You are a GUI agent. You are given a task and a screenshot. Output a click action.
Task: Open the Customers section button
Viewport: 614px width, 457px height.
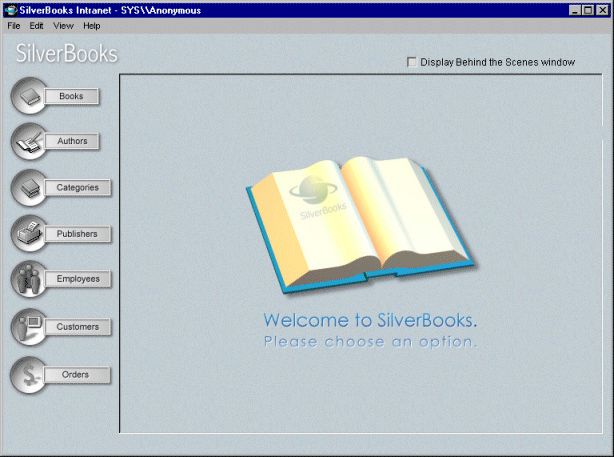pos(78,327)
